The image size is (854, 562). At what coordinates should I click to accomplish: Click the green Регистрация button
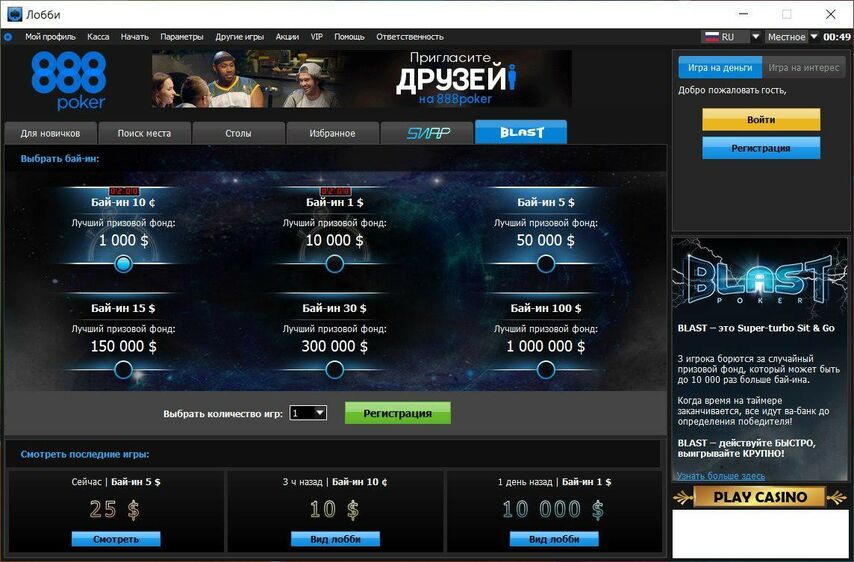(x=398, y=413)
